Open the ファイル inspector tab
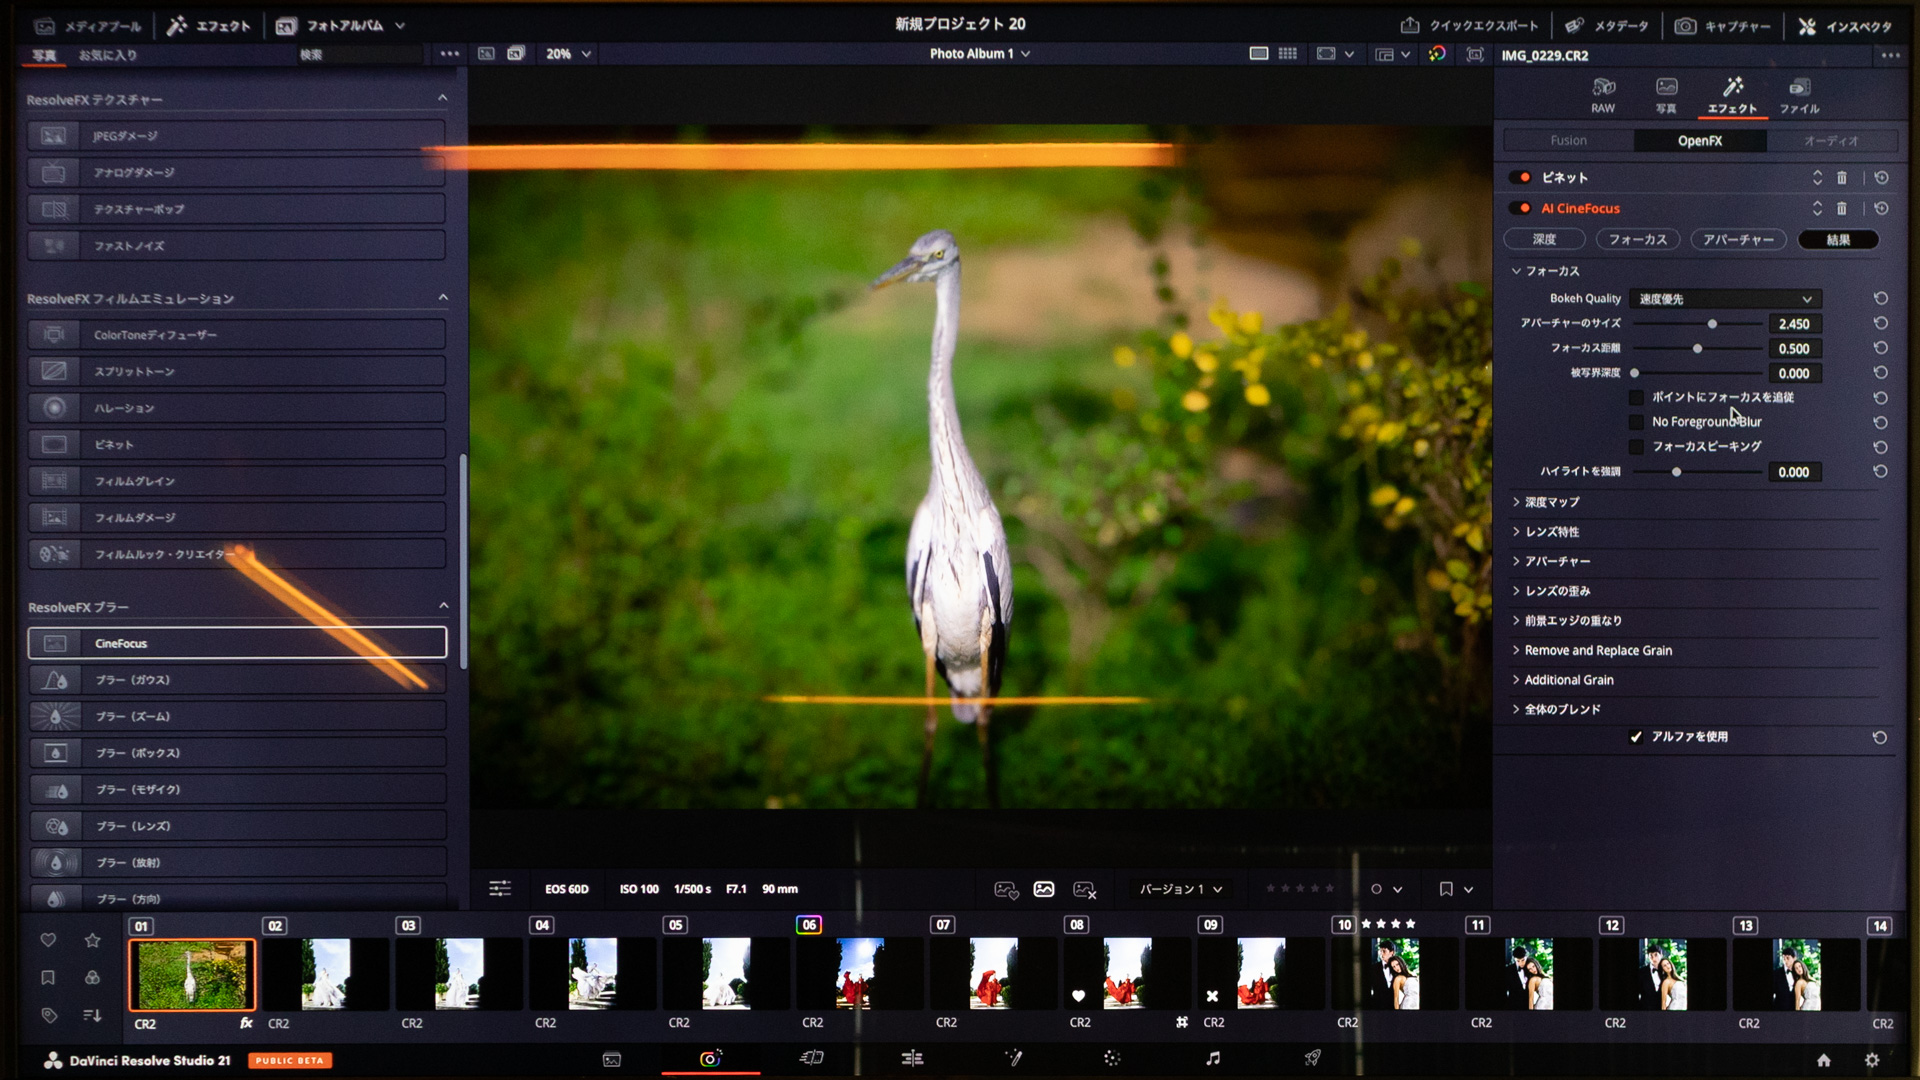Image resolution: width=1920 pixels, height=1080 pixels. tap(1799, 95)
